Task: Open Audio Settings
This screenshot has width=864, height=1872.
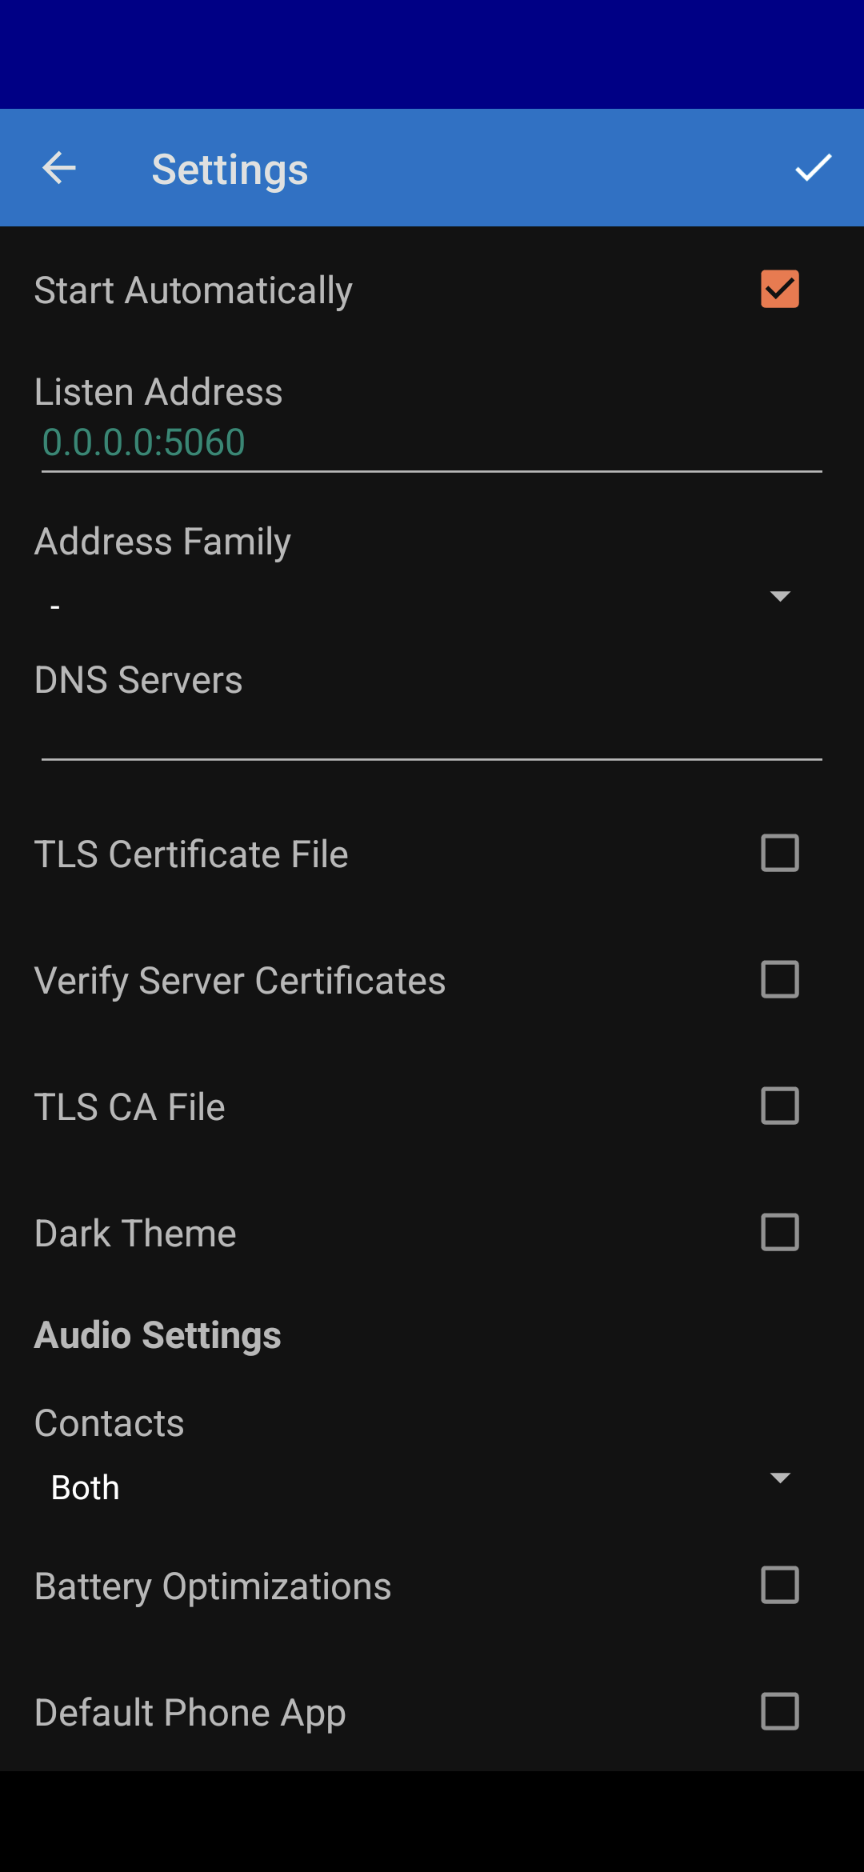Action: coord(157,1335)
